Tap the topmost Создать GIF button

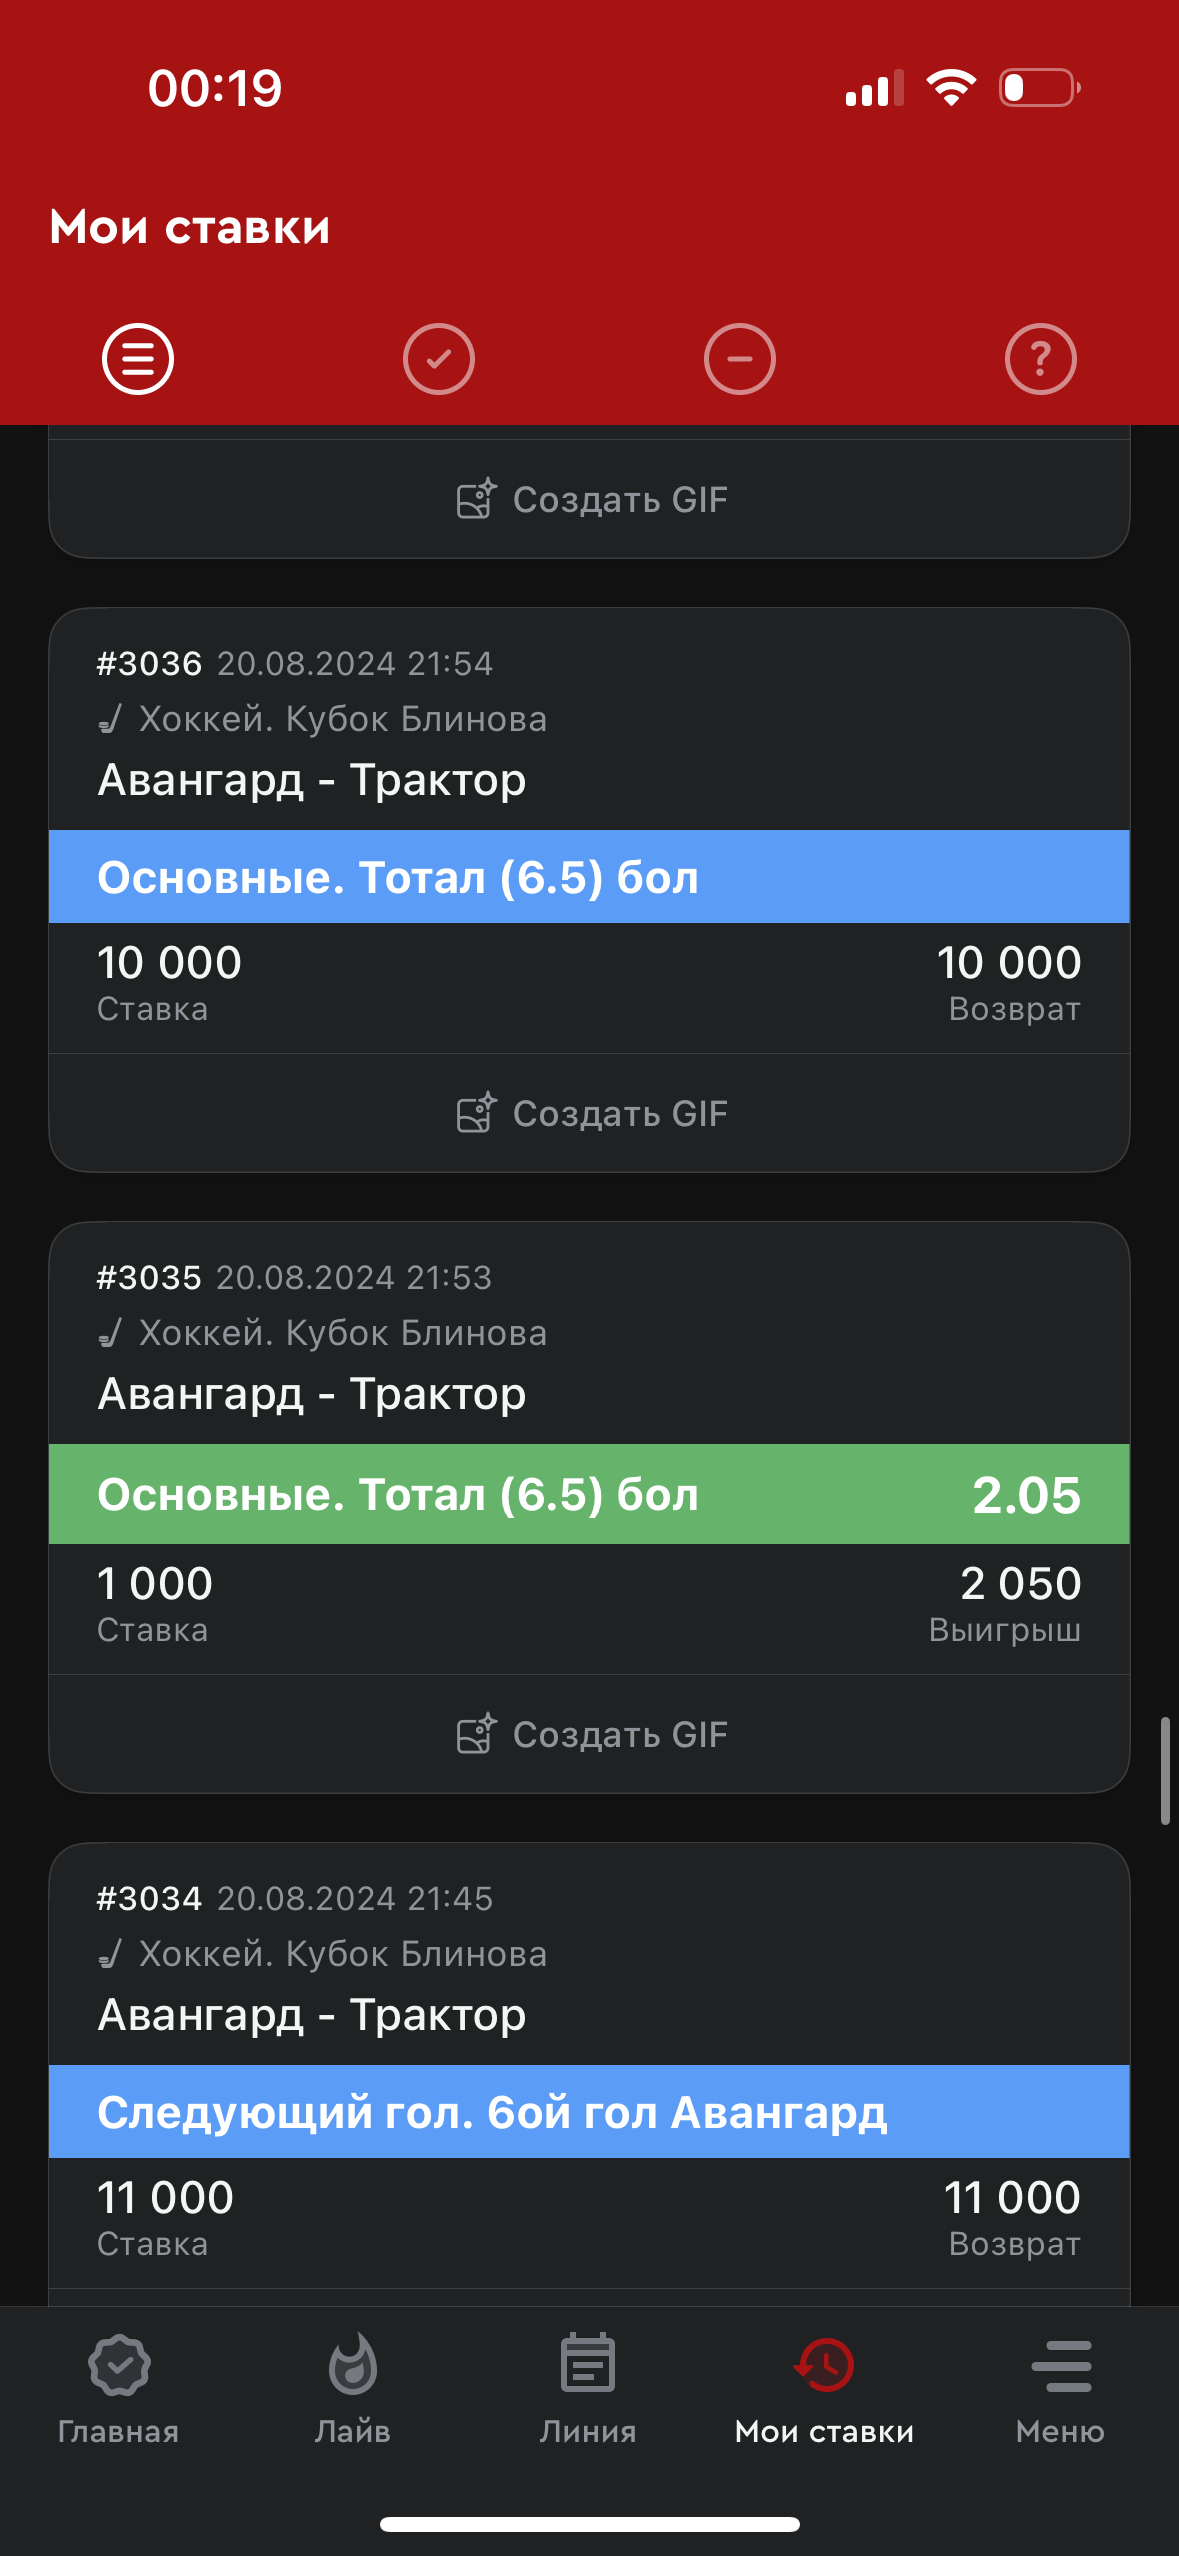point(591,499)
